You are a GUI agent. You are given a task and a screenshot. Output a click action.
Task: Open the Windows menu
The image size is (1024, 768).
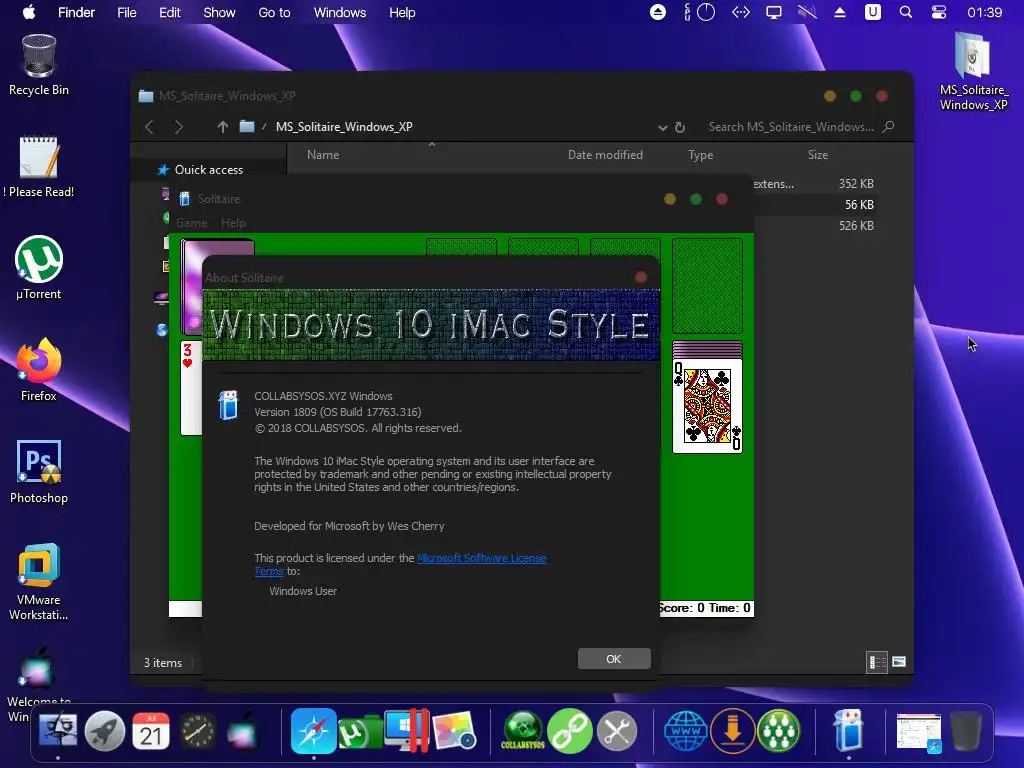click(340, 12)
